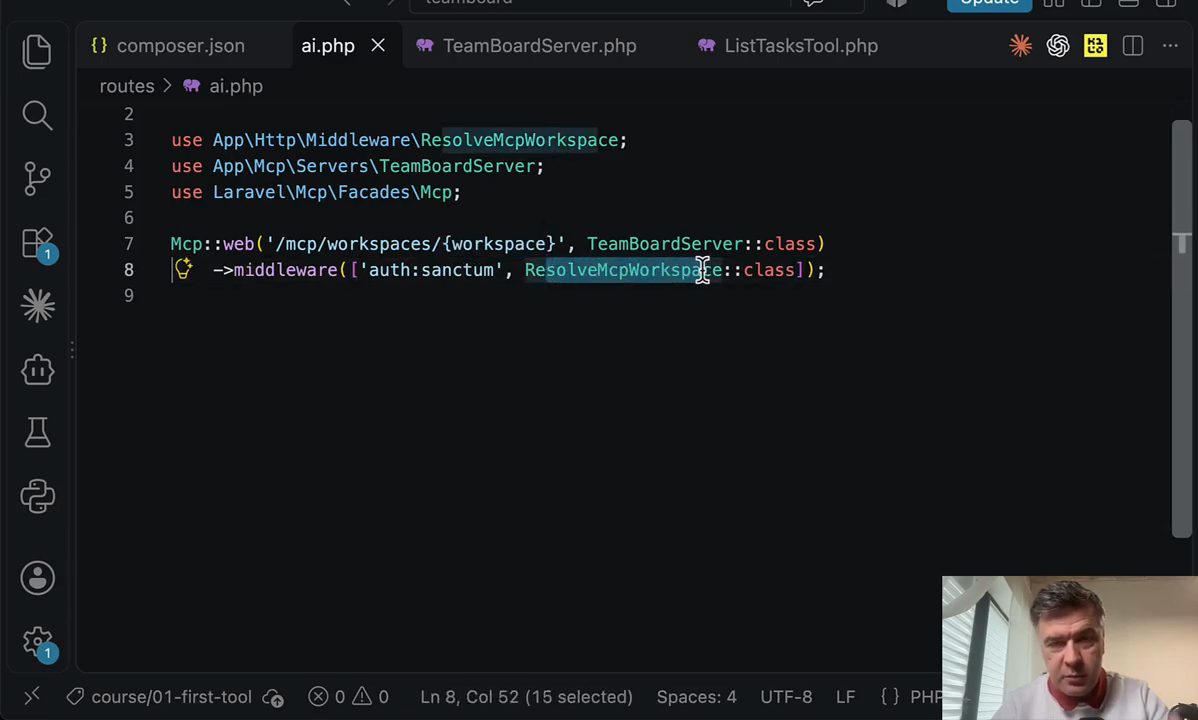
Task: Open the editor More Actions menu
Action: pos(1170,46)
